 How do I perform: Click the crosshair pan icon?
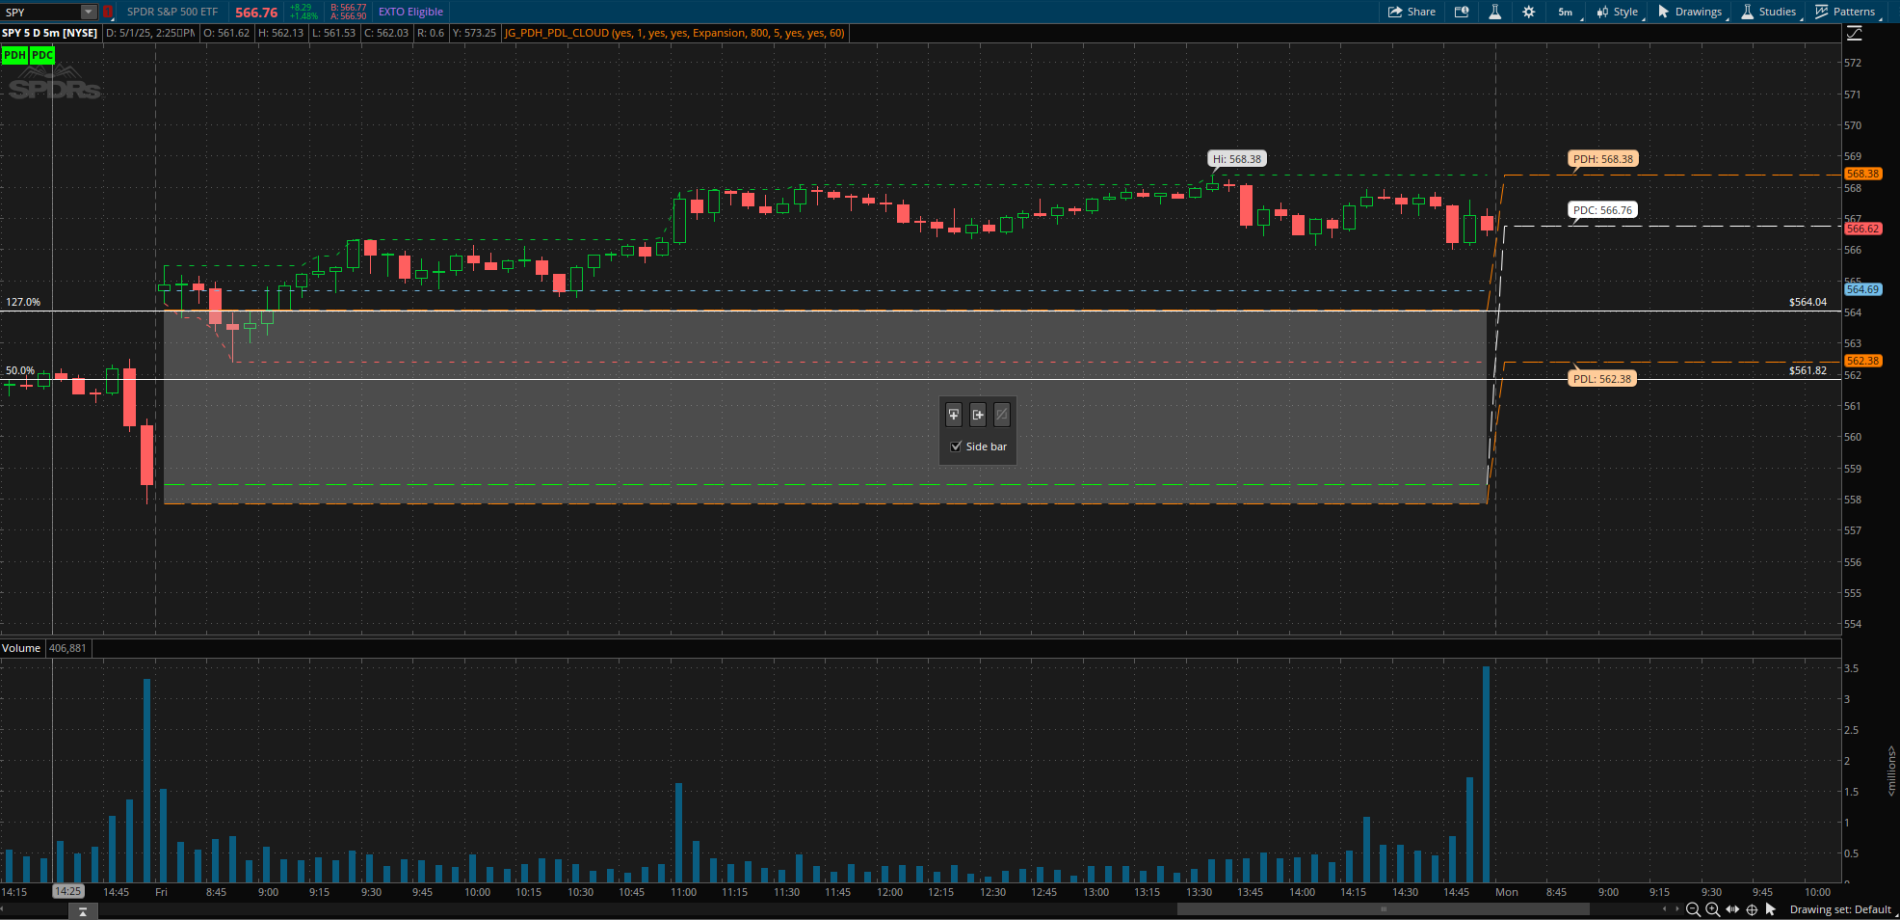(1751, 909)
